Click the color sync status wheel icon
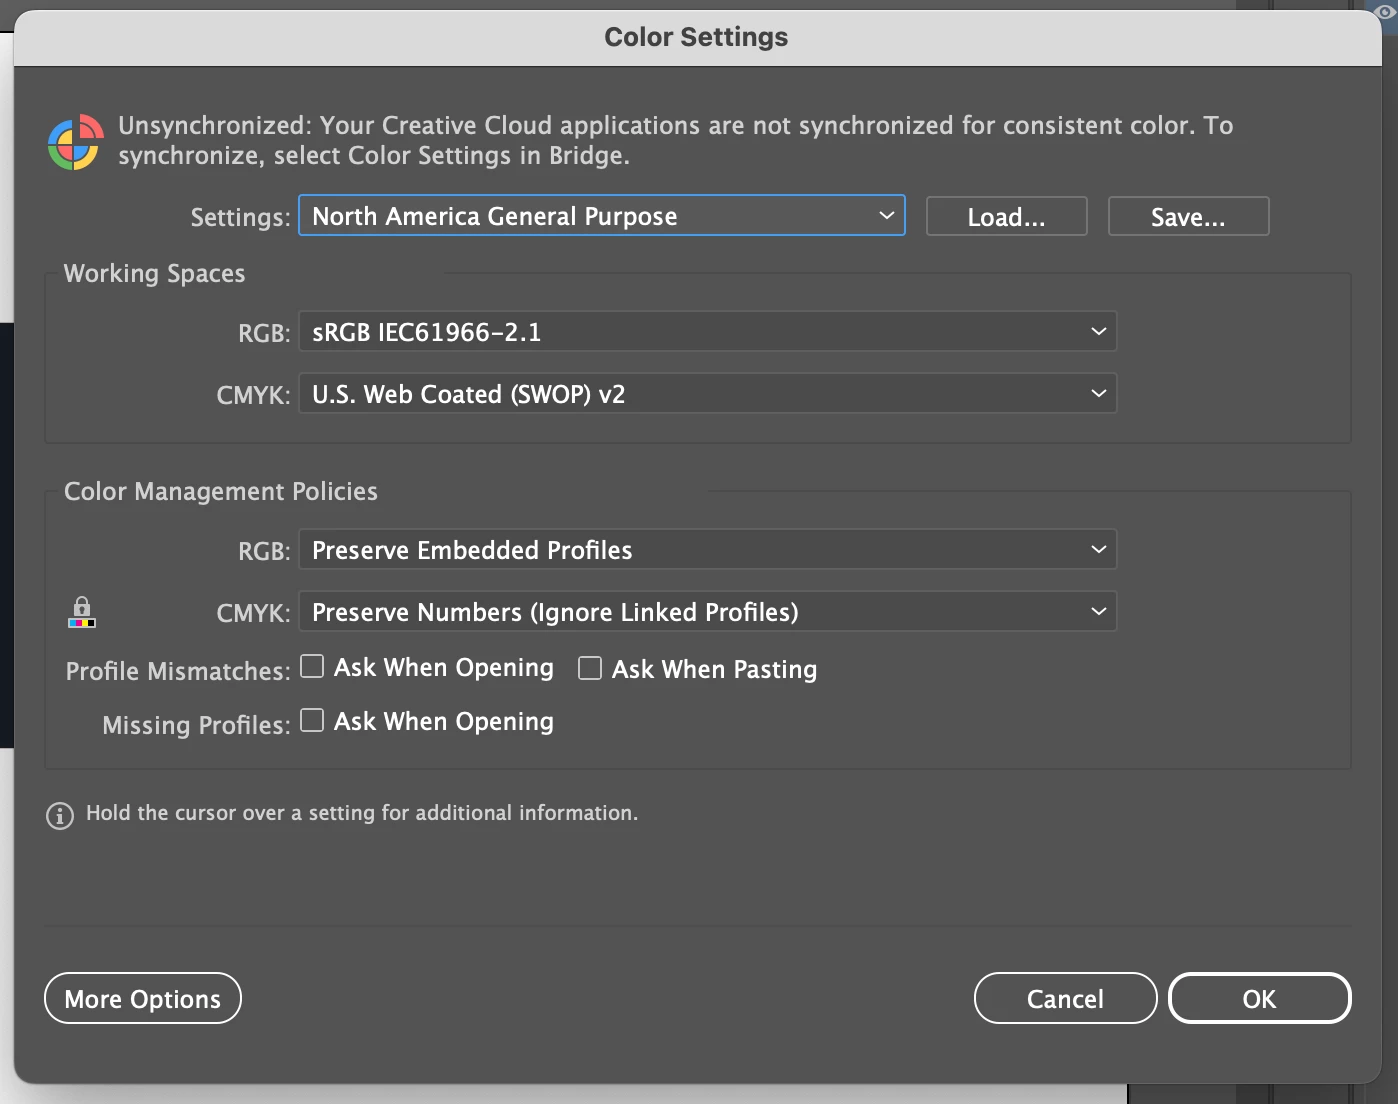The height and width of the screenshot is (1104, 1398). [x=75, y=142]
